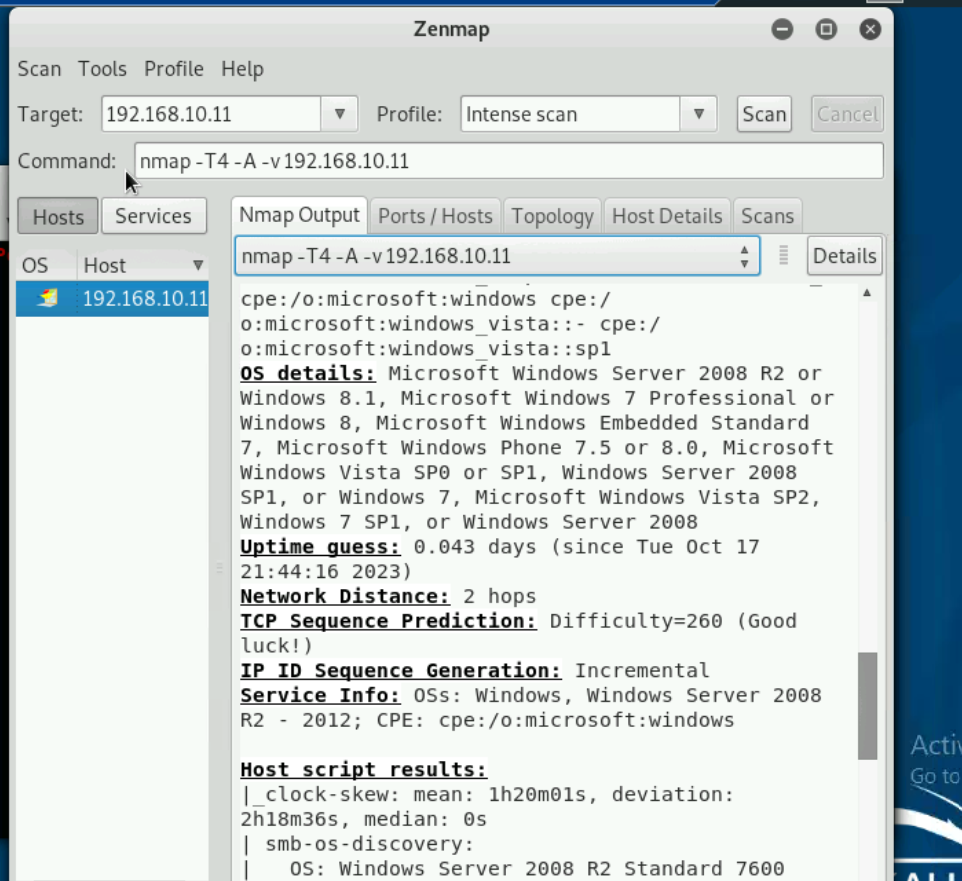Open the Host Details tab

point(666,216)
